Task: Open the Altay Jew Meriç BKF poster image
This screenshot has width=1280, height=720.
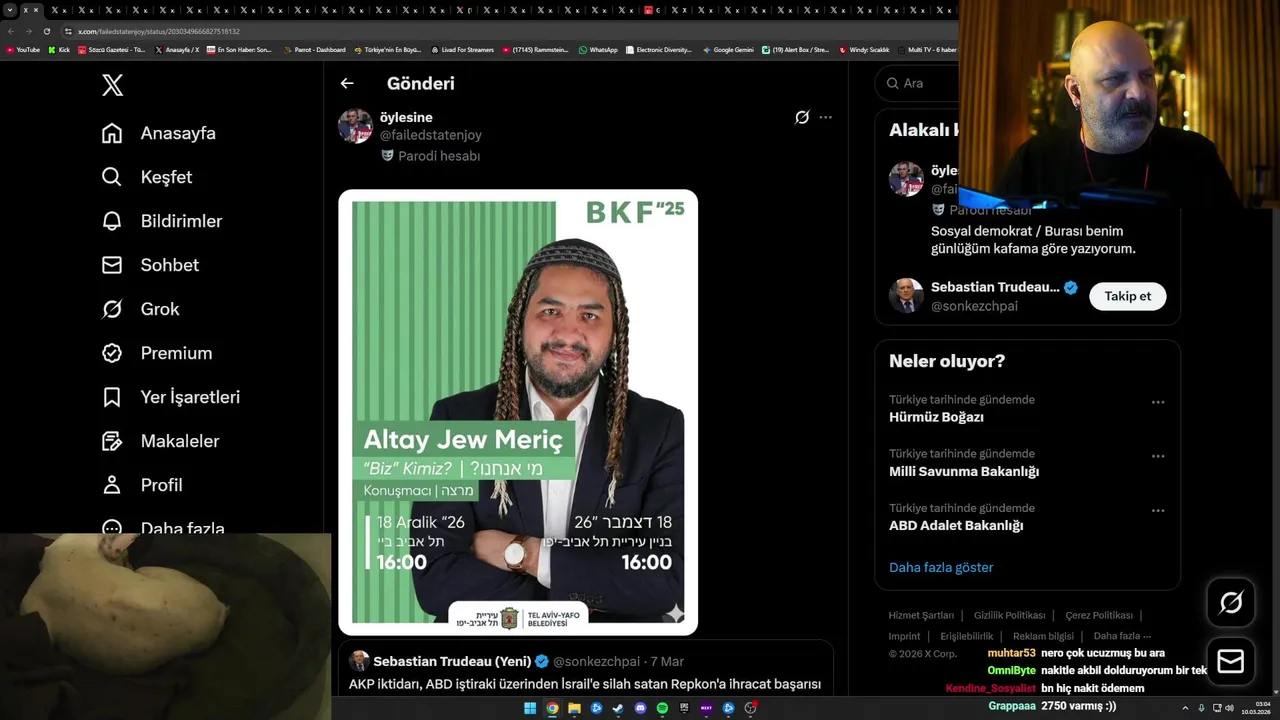Action: pos(518,412)
